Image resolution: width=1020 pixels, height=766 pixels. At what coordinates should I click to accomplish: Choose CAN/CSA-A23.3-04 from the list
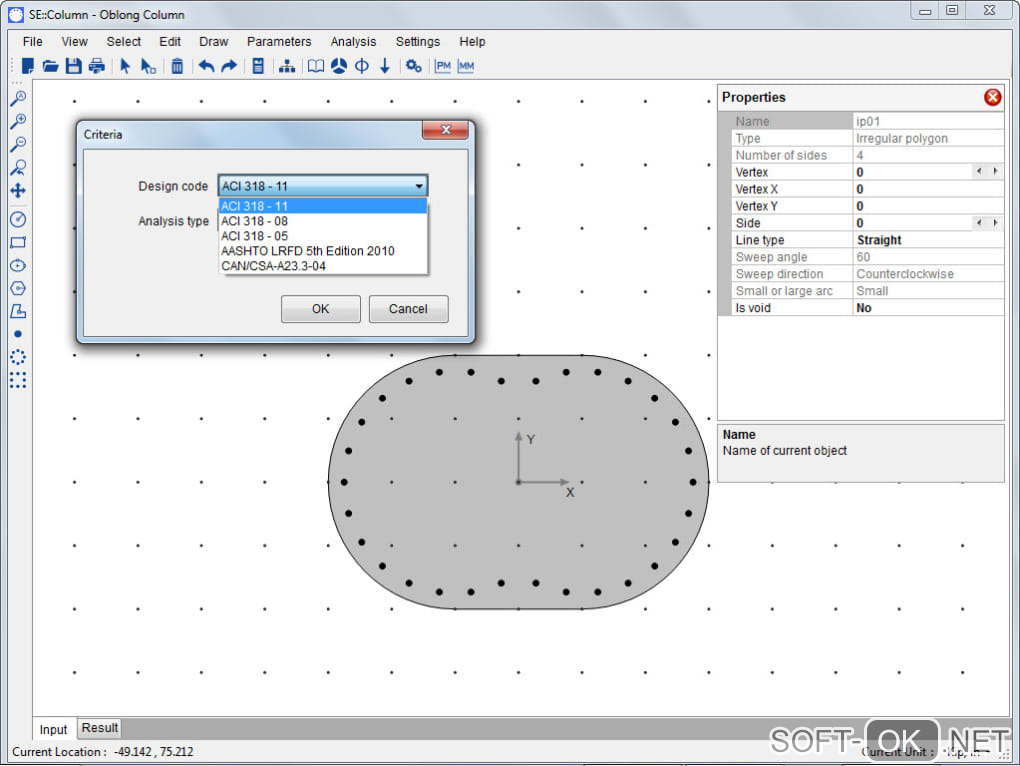tap(274, 266)
